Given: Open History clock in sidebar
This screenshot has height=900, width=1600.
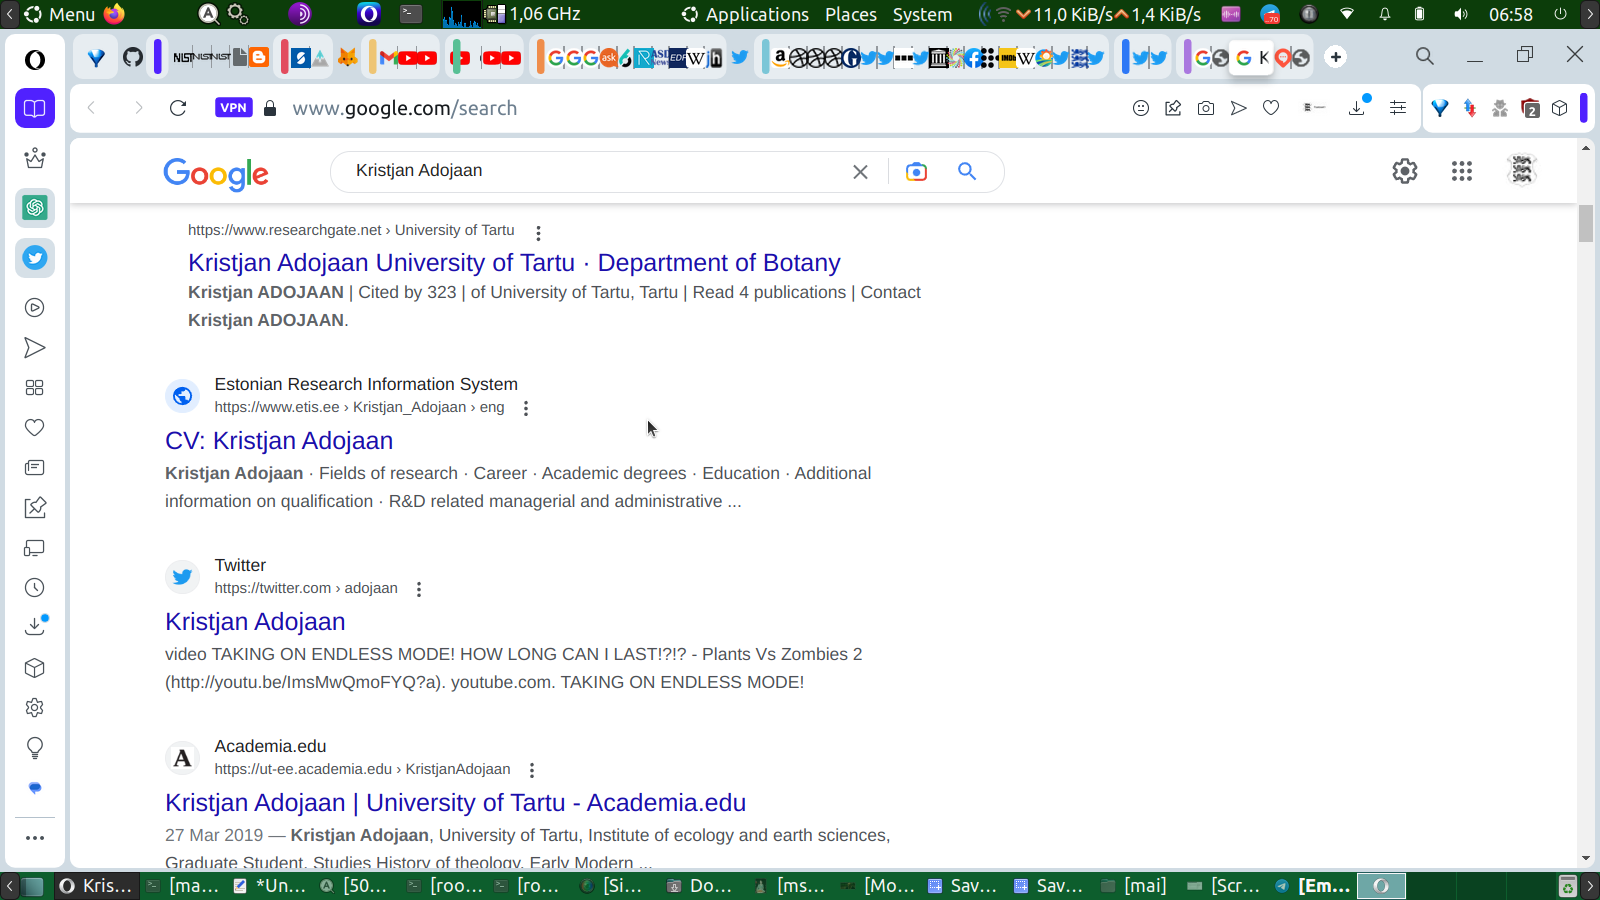Looking at the screenshot, I should [x=35, y=588].
